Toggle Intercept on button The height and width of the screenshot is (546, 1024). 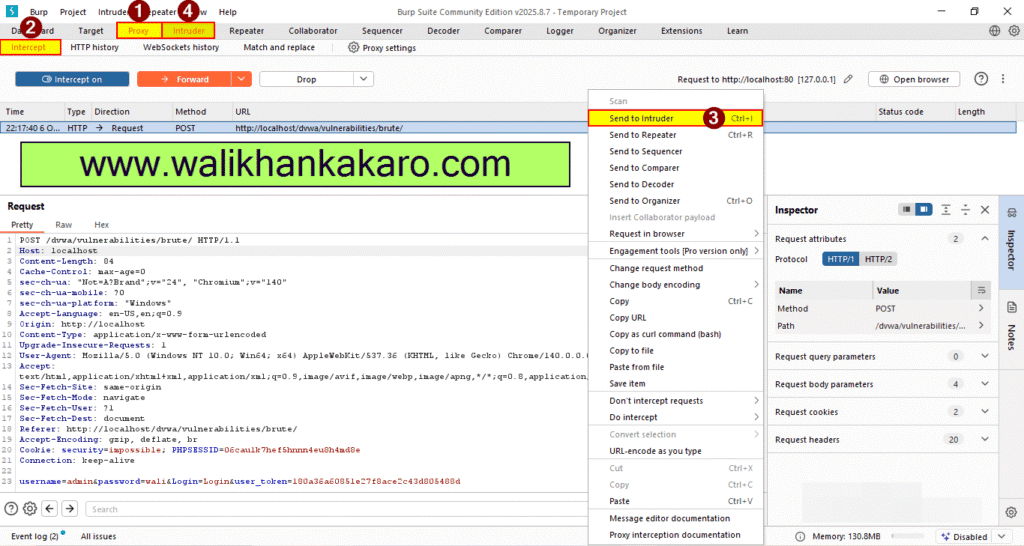tap(72, 79)
